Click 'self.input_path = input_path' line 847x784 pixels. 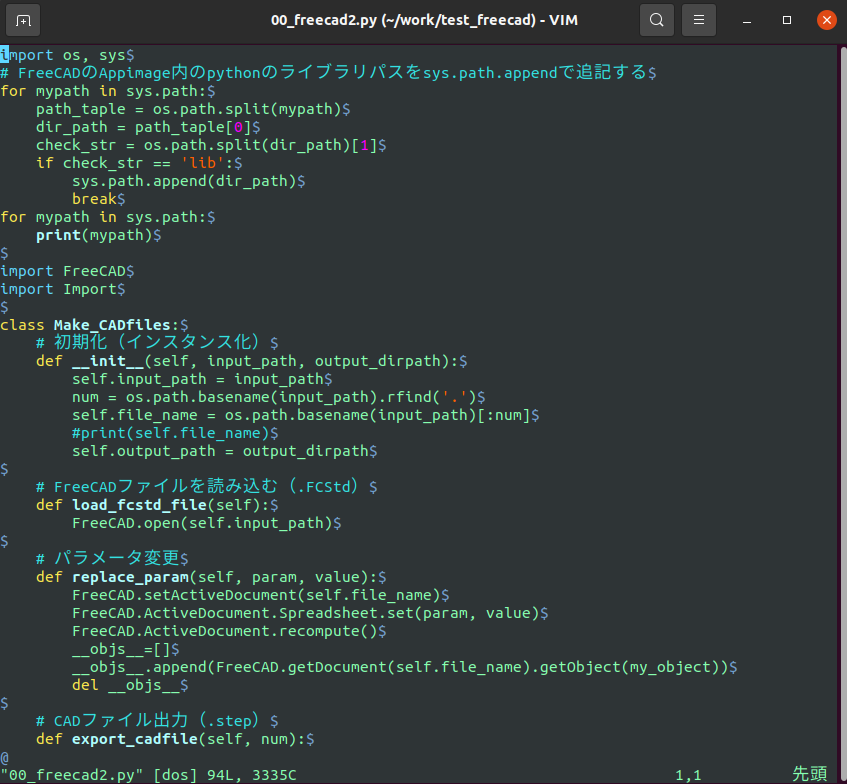[x=202, y=379]
